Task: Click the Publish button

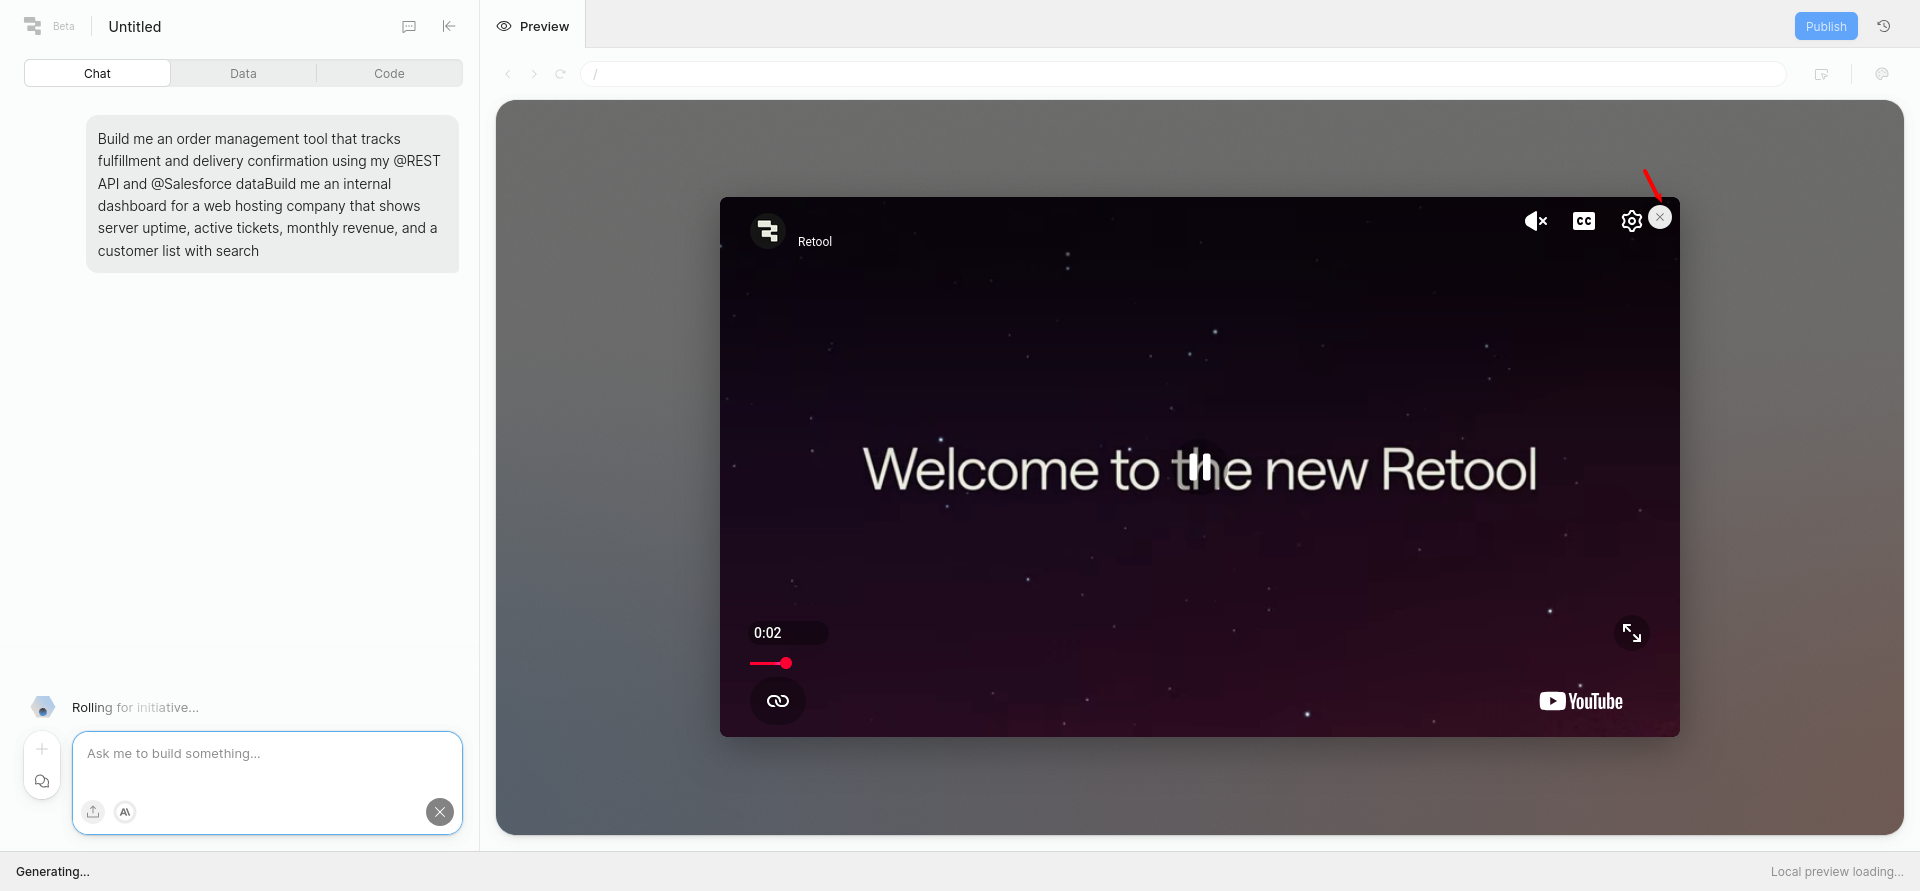Action: tap(1826, 27)
